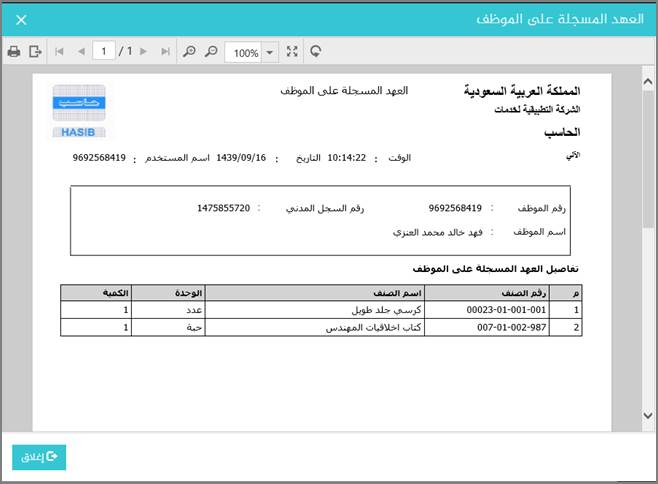Click employee number 9692568419 in the box
Screen dimensions: 658x484
pos(455,208)
